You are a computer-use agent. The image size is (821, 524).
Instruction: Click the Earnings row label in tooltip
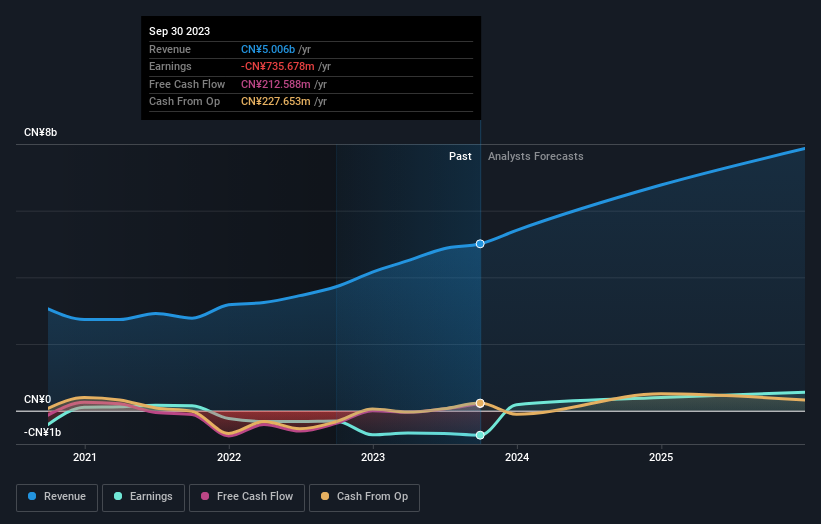170,66
